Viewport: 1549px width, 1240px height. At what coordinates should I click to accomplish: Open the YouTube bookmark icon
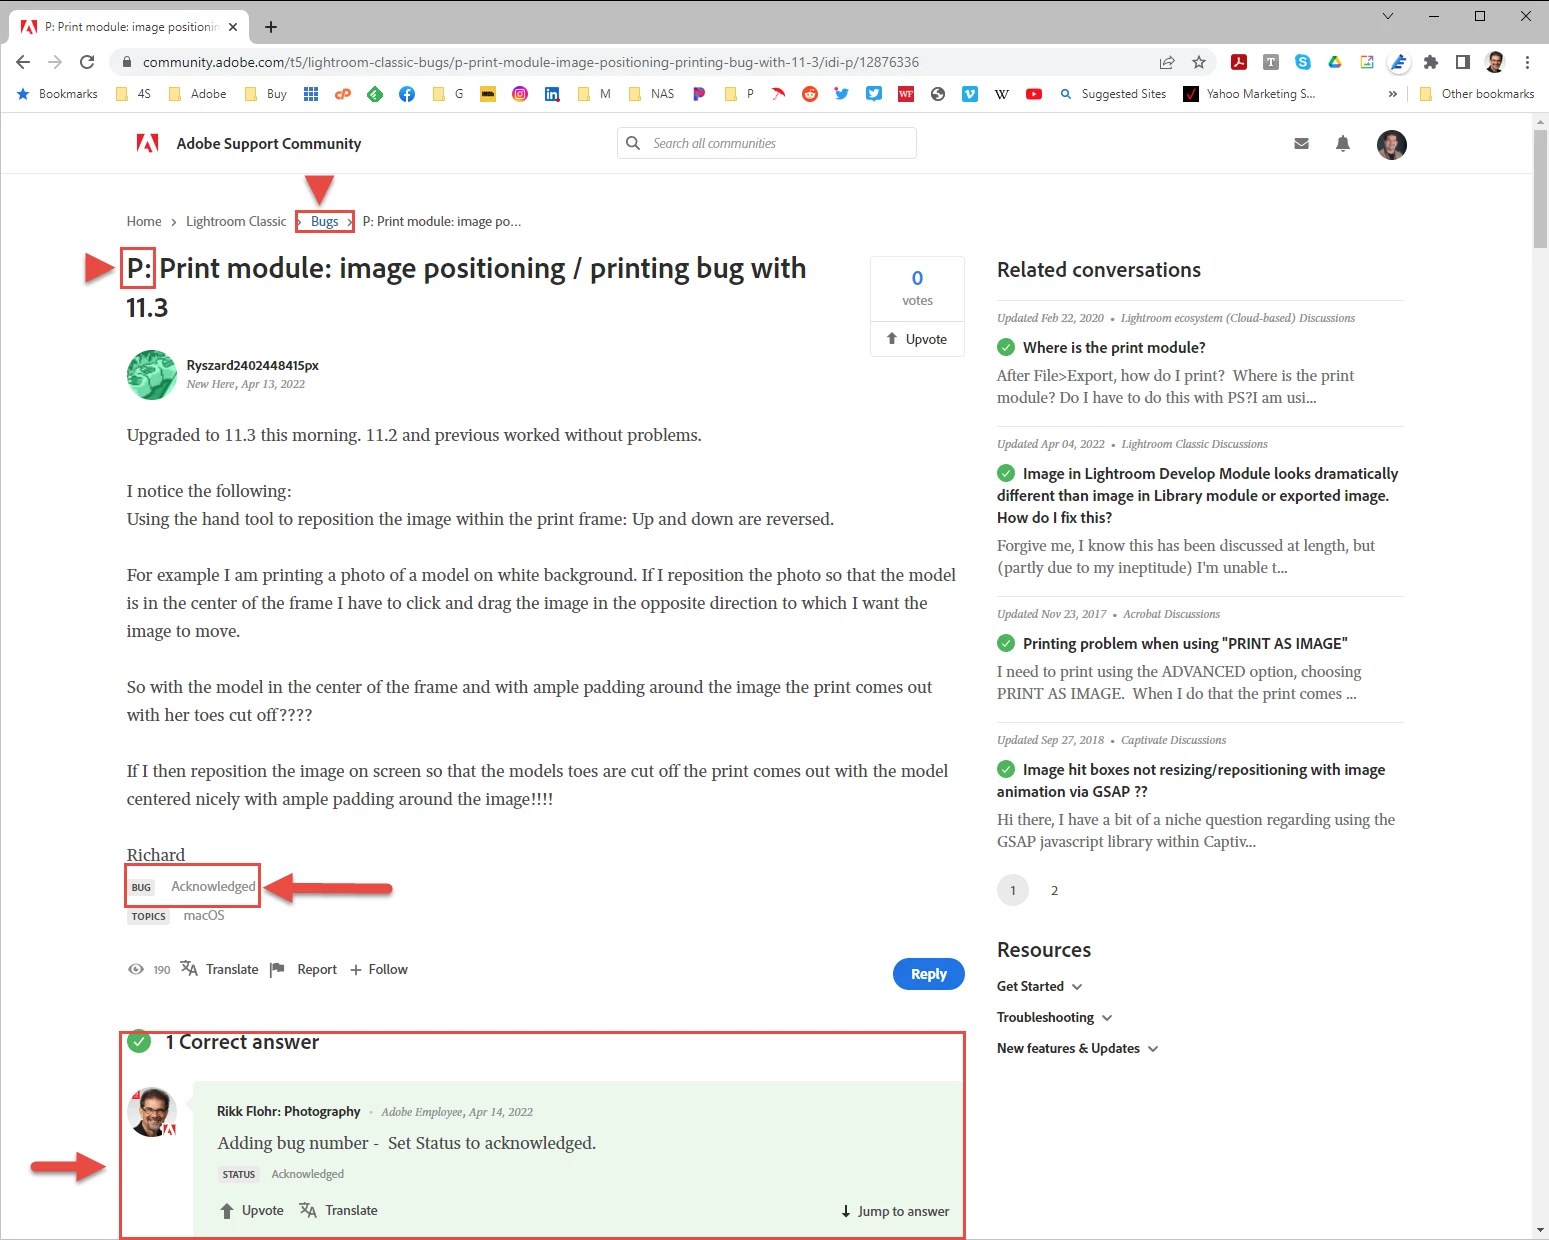(x=1034, y=94)
